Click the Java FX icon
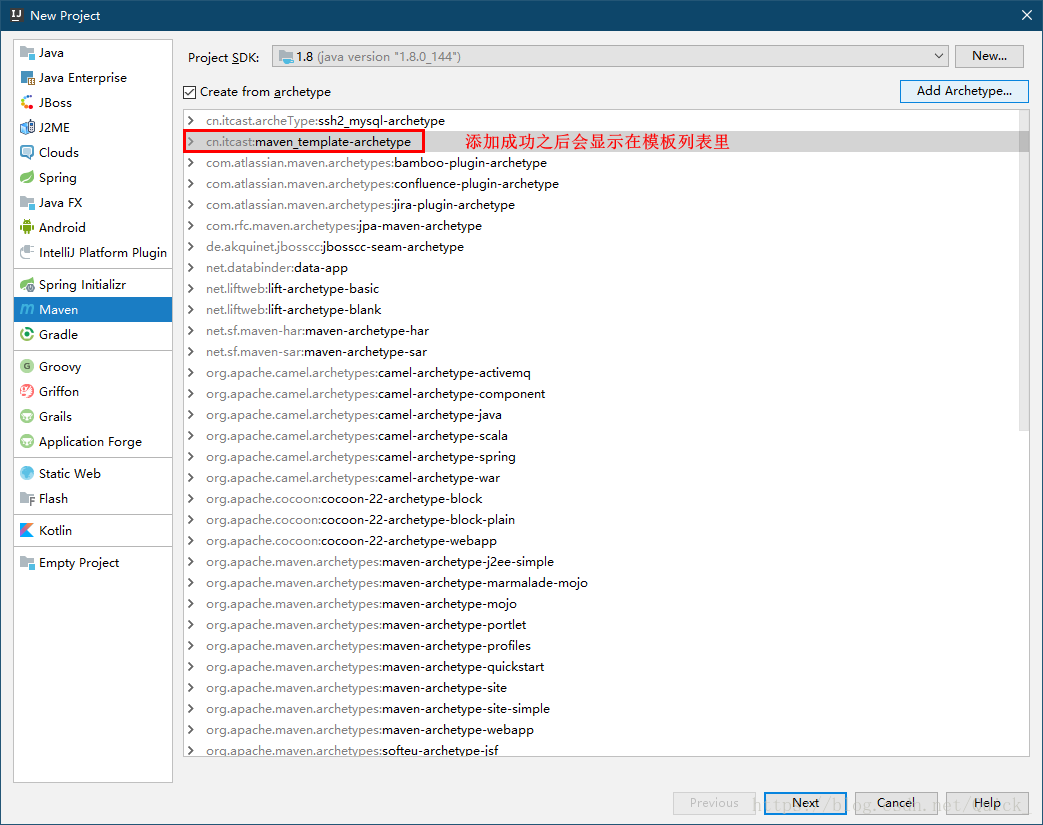This screenshot has height=825, width=1043. pyautogui.click(x=27, y=202)
